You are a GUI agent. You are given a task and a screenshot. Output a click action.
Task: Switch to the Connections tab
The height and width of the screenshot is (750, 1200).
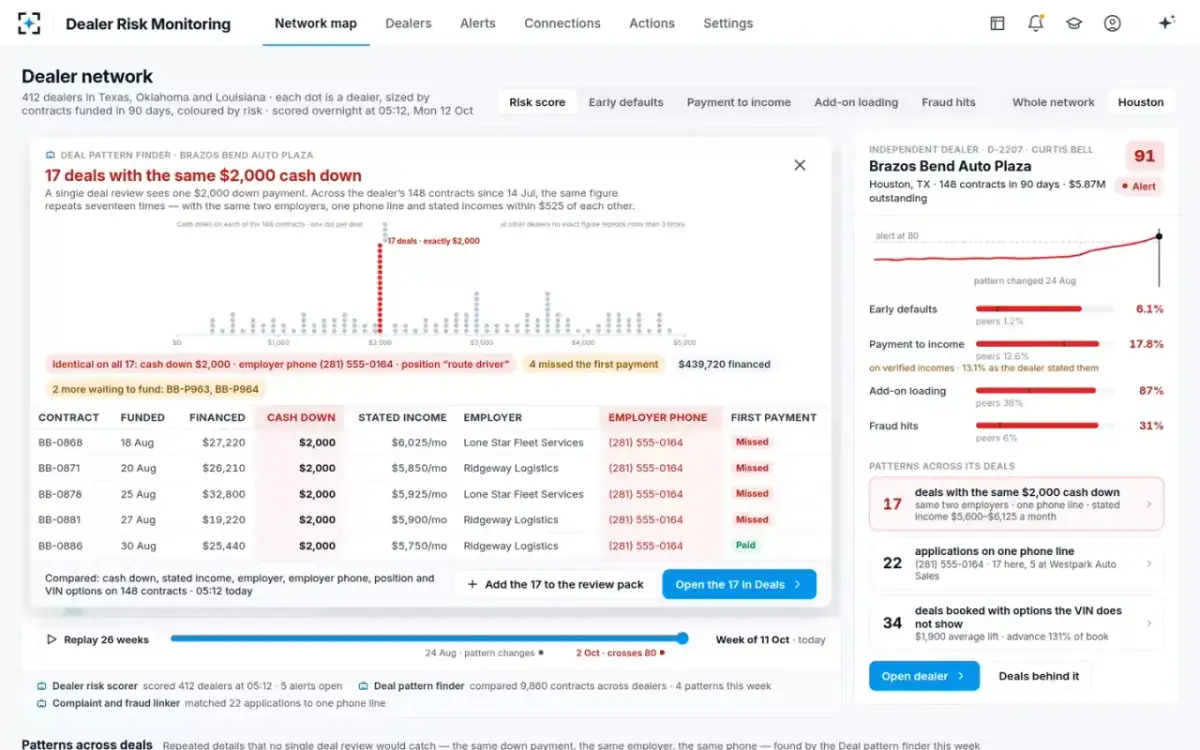(x=562, y=23)
